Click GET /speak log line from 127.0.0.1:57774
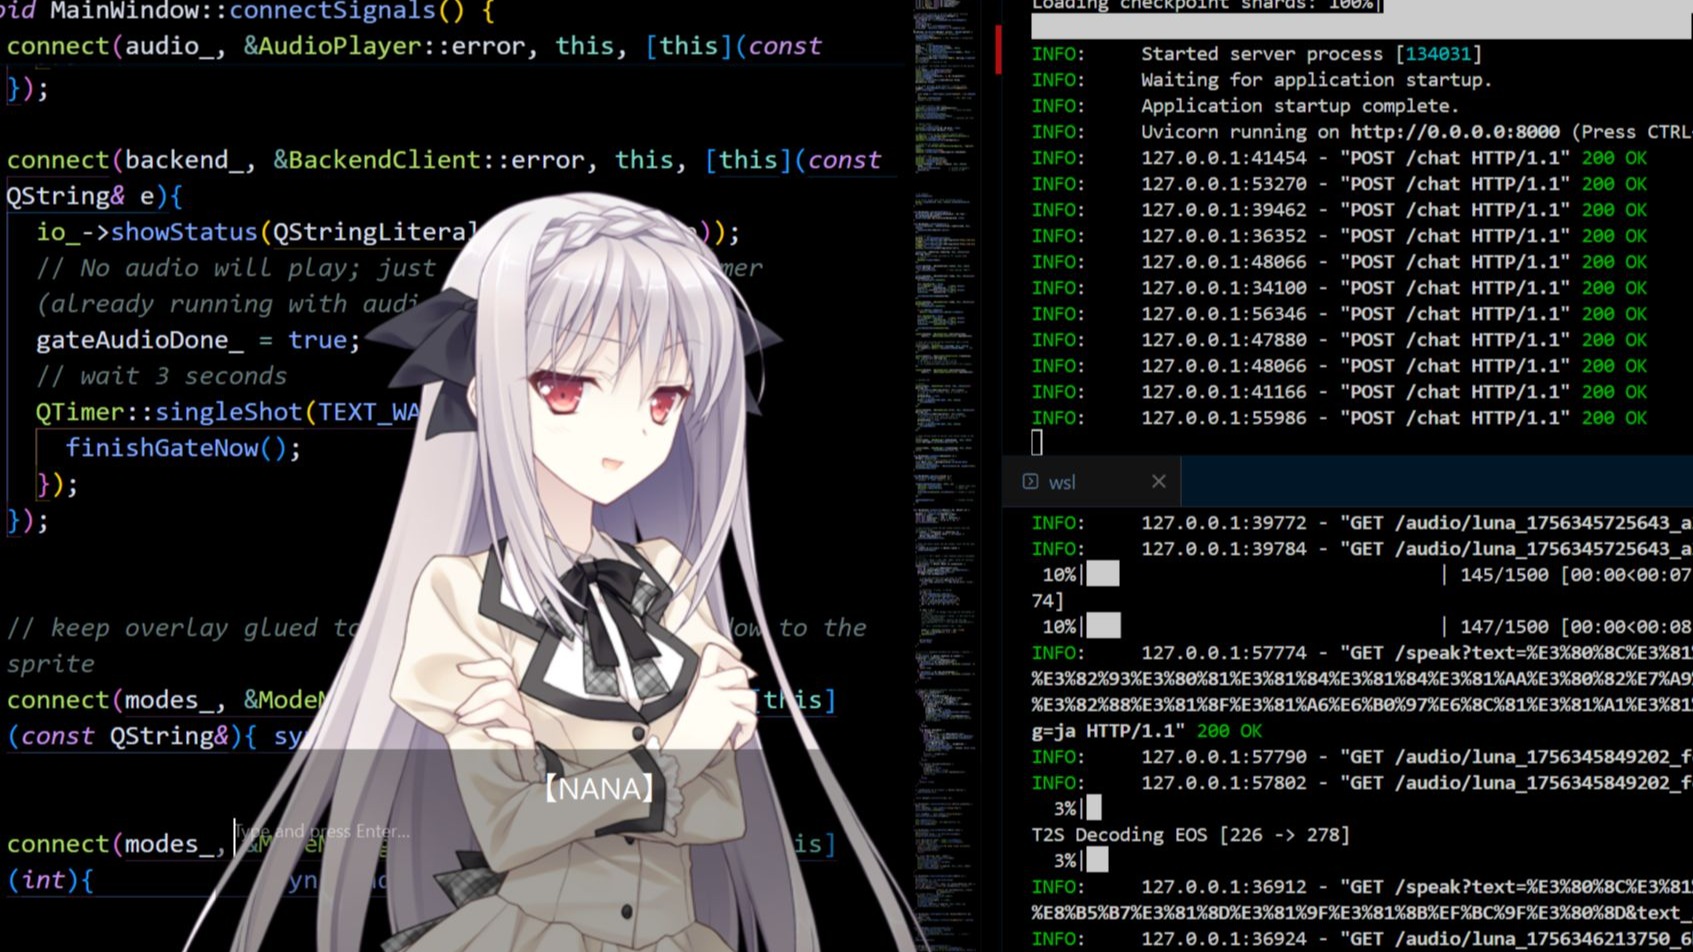Viewport: 1693px width, 952px height. pos(1362,653)
